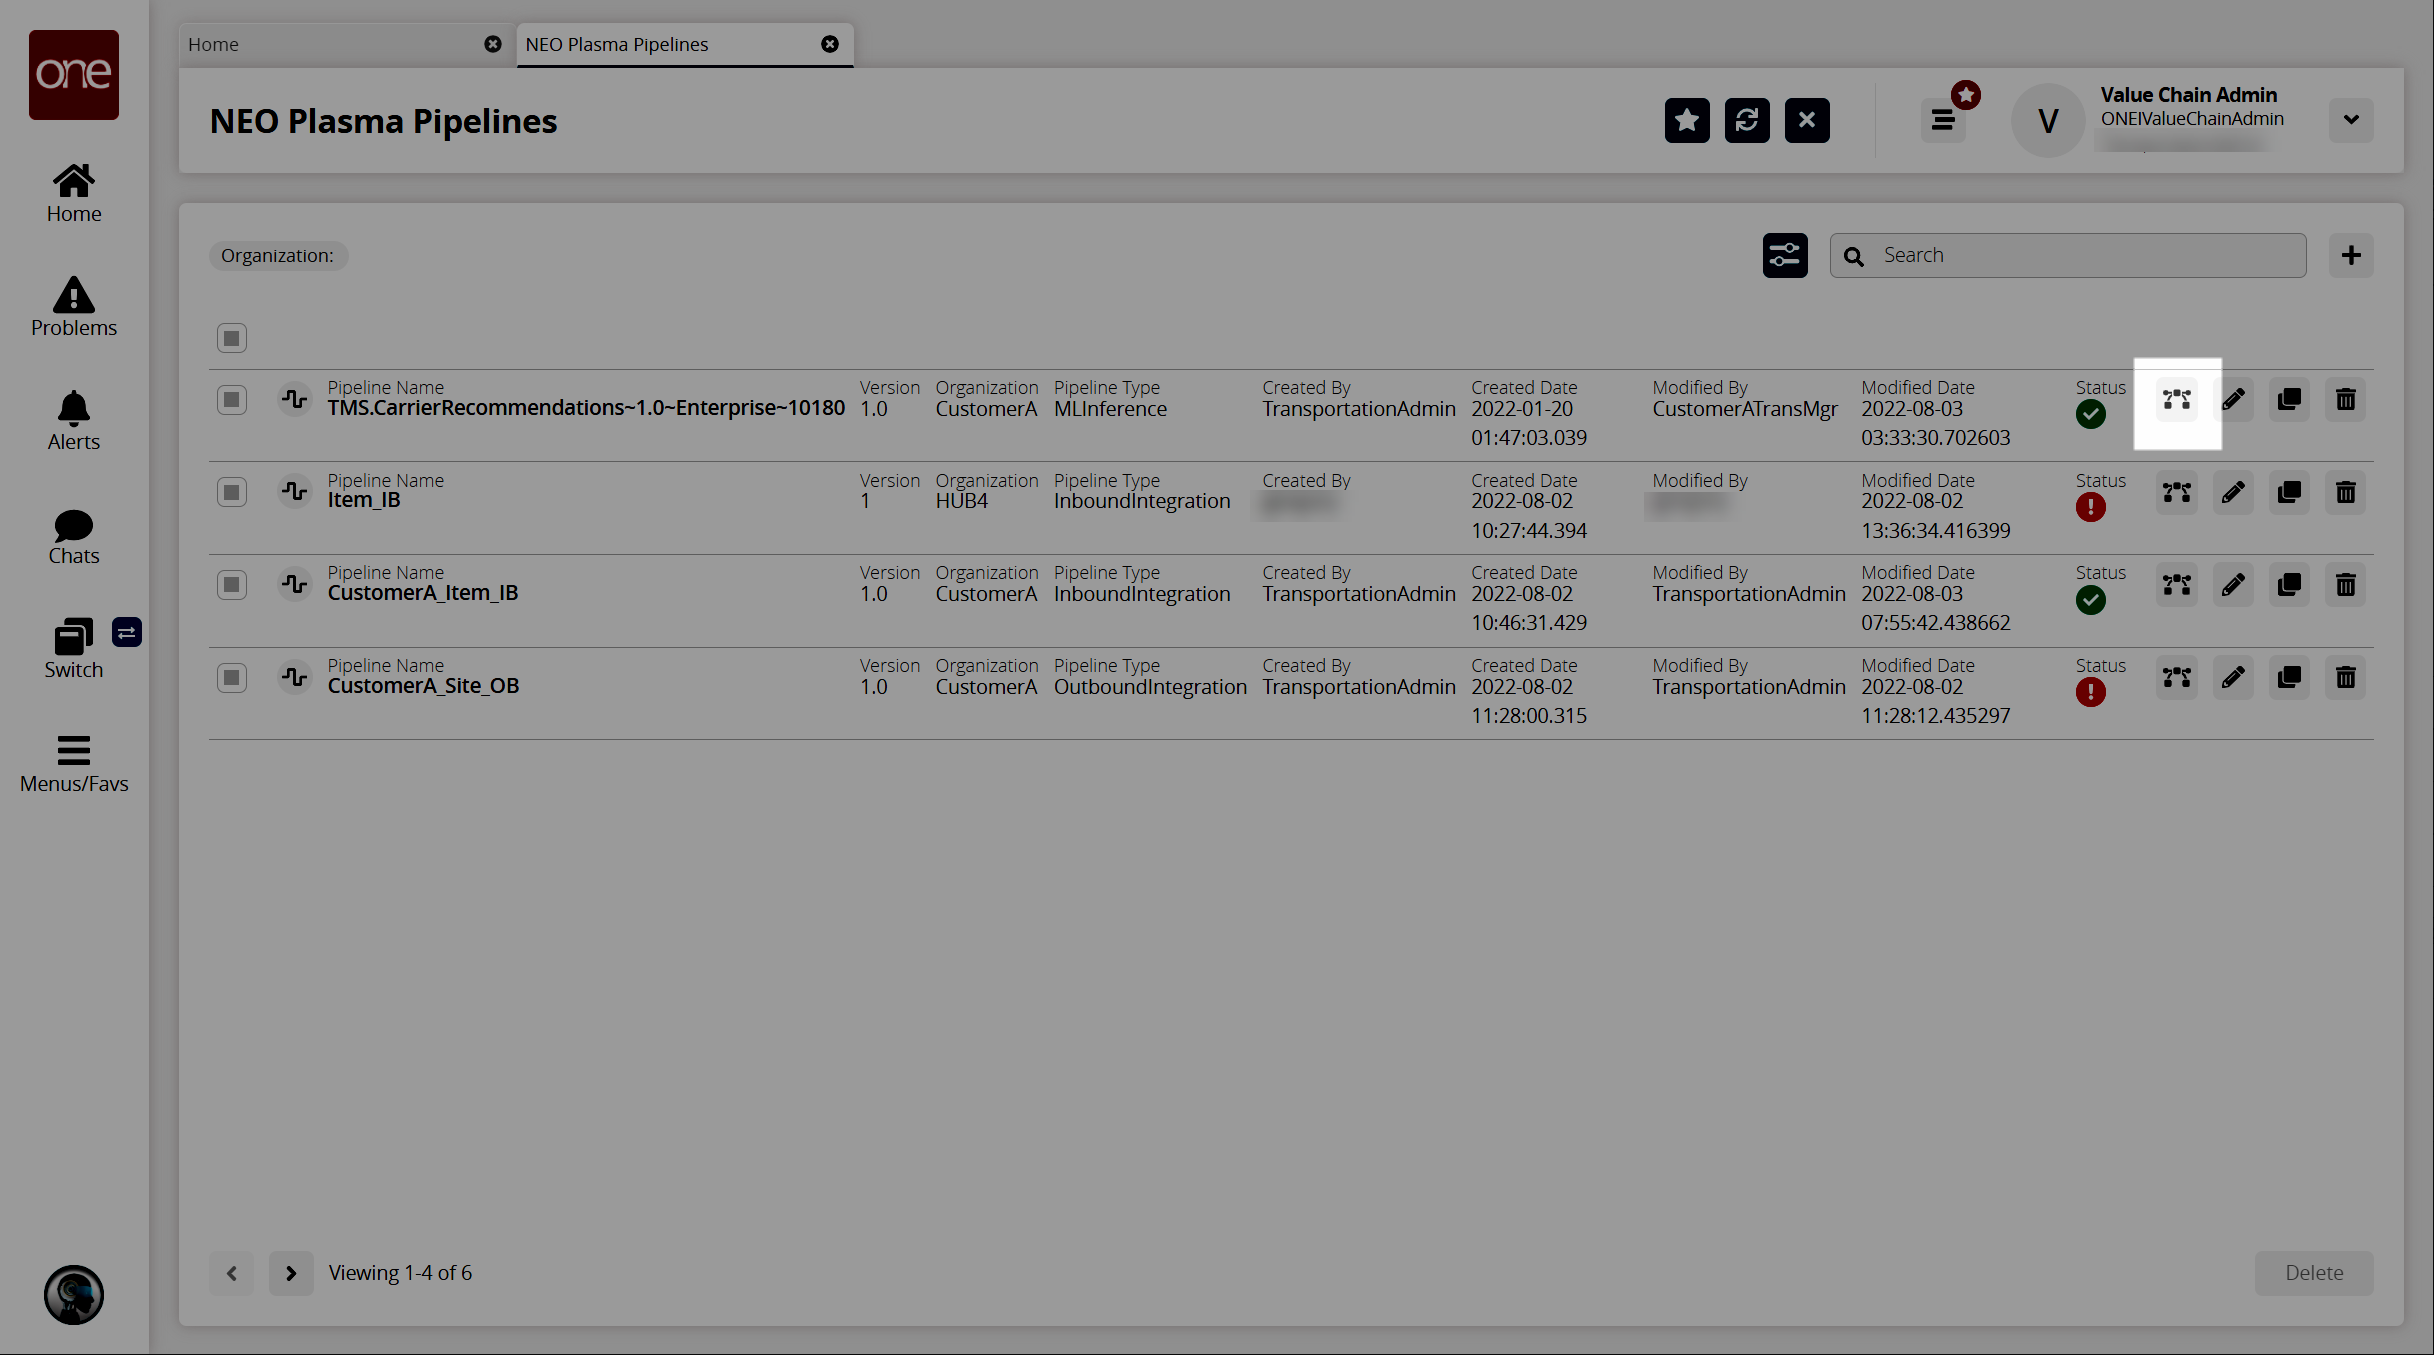This screenshot has width=2434, height=1355.
Task: Refresh the NEO Plasma Pipelines page
Action: tap(1747, 121)
